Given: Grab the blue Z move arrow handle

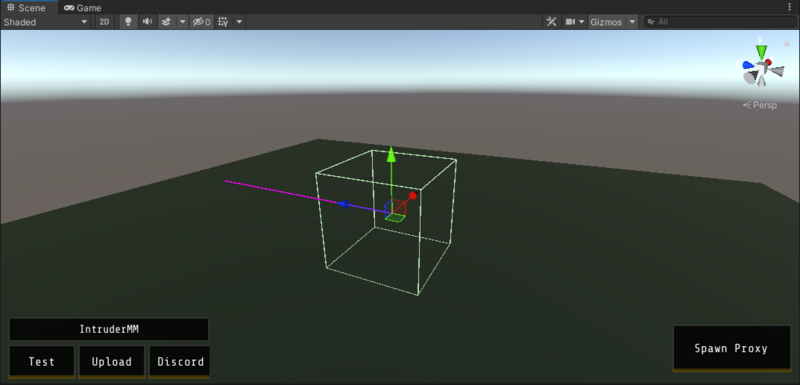Looking at the screenshot, I should 344,204.
